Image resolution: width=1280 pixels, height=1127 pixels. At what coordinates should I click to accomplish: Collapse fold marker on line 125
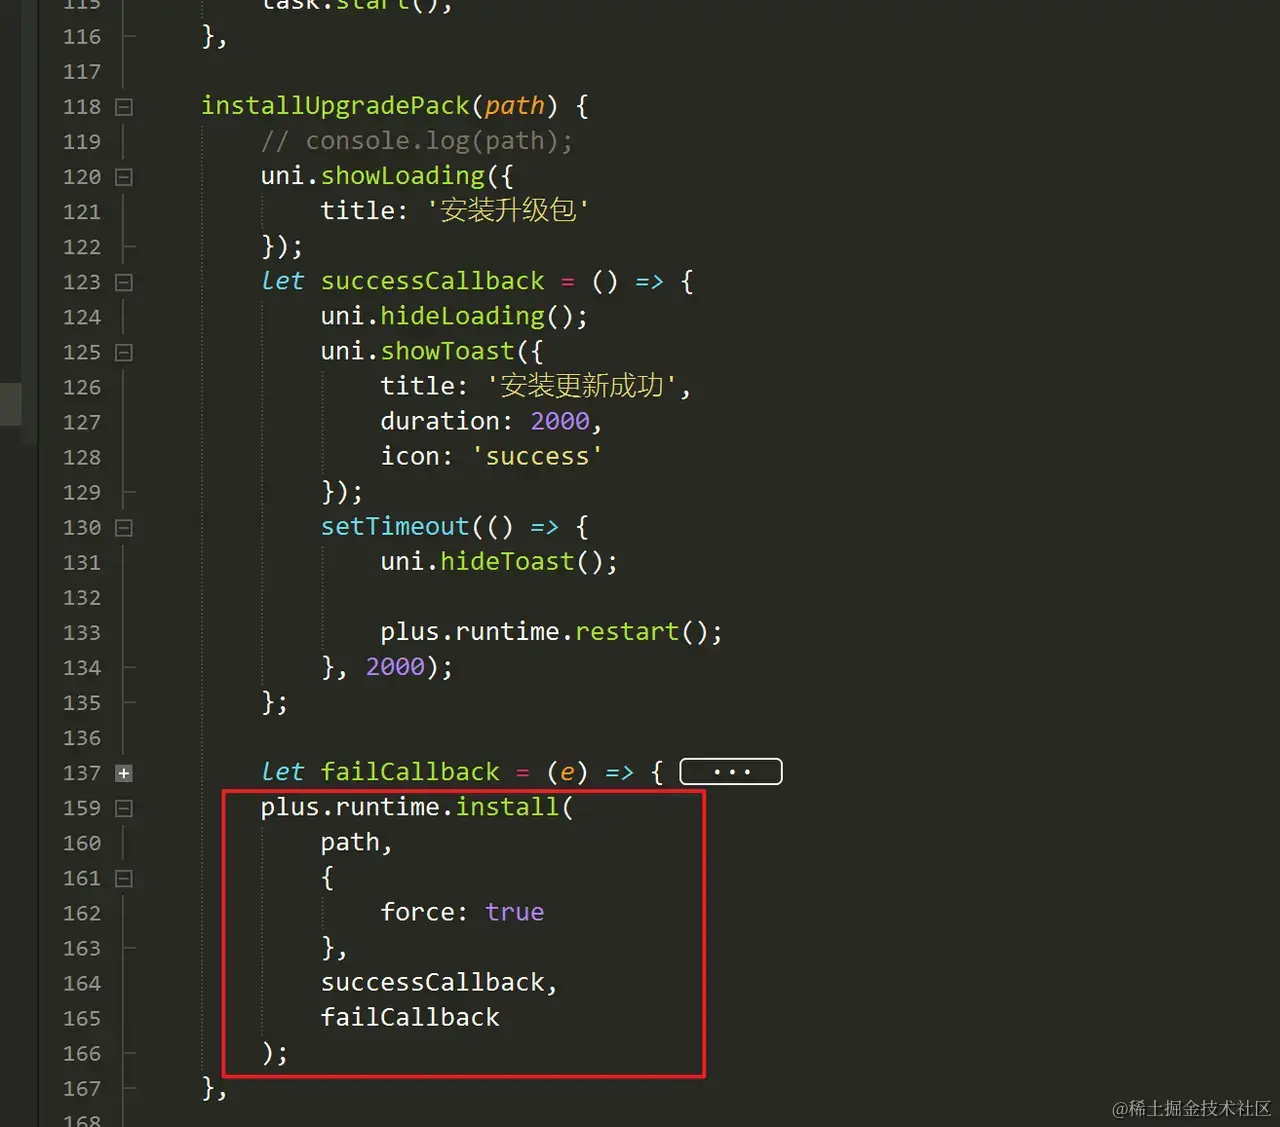click(124, 353)
